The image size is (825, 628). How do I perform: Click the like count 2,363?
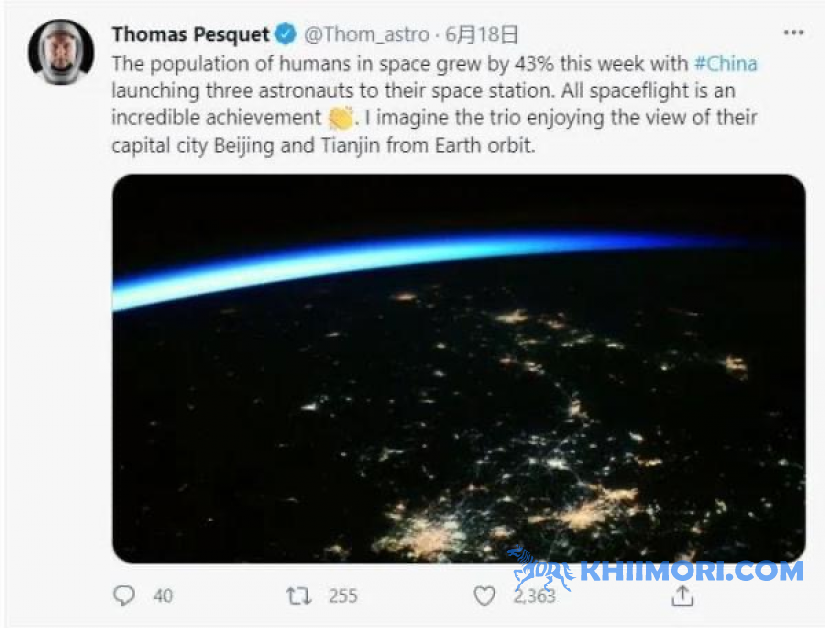(534, 596)
